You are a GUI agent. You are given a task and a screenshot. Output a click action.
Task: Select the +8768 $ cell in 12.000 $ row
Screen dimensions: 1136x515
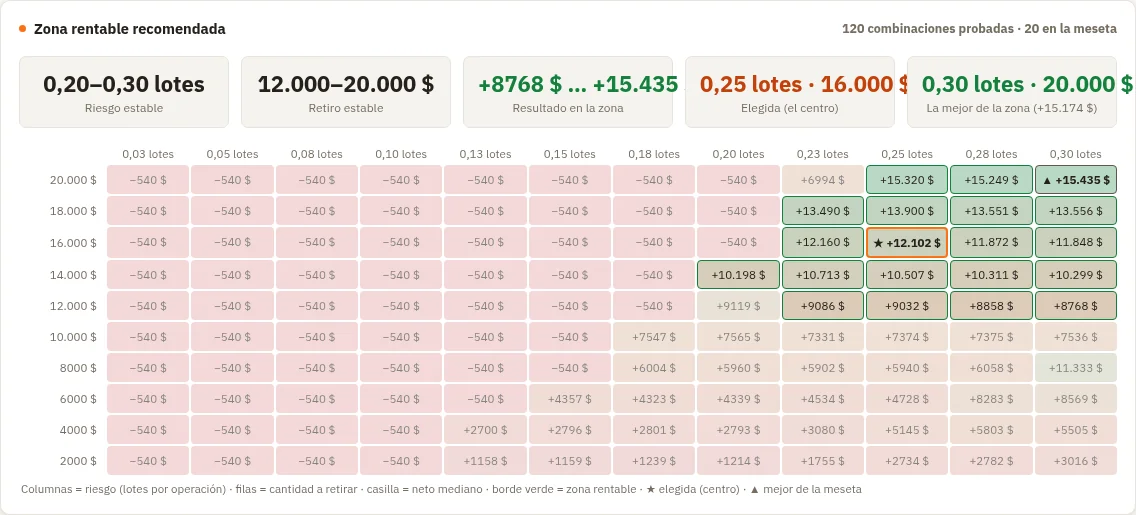click(1075, 306)
